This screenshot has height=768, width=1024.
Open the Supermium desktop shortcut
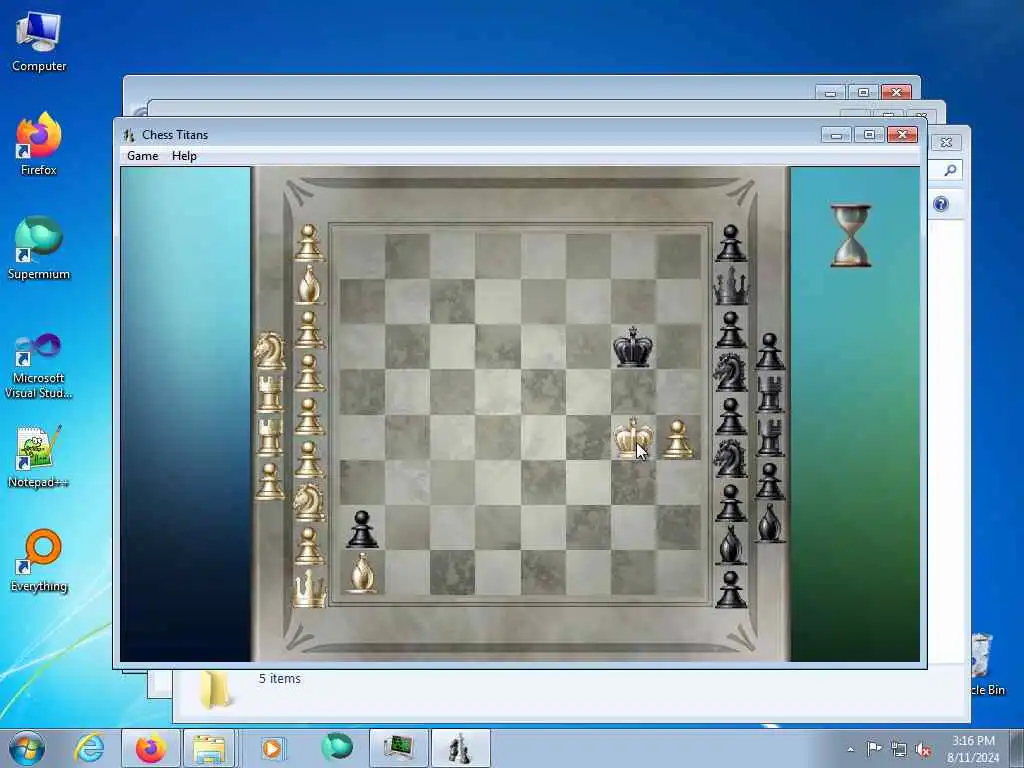pos(39,248)
